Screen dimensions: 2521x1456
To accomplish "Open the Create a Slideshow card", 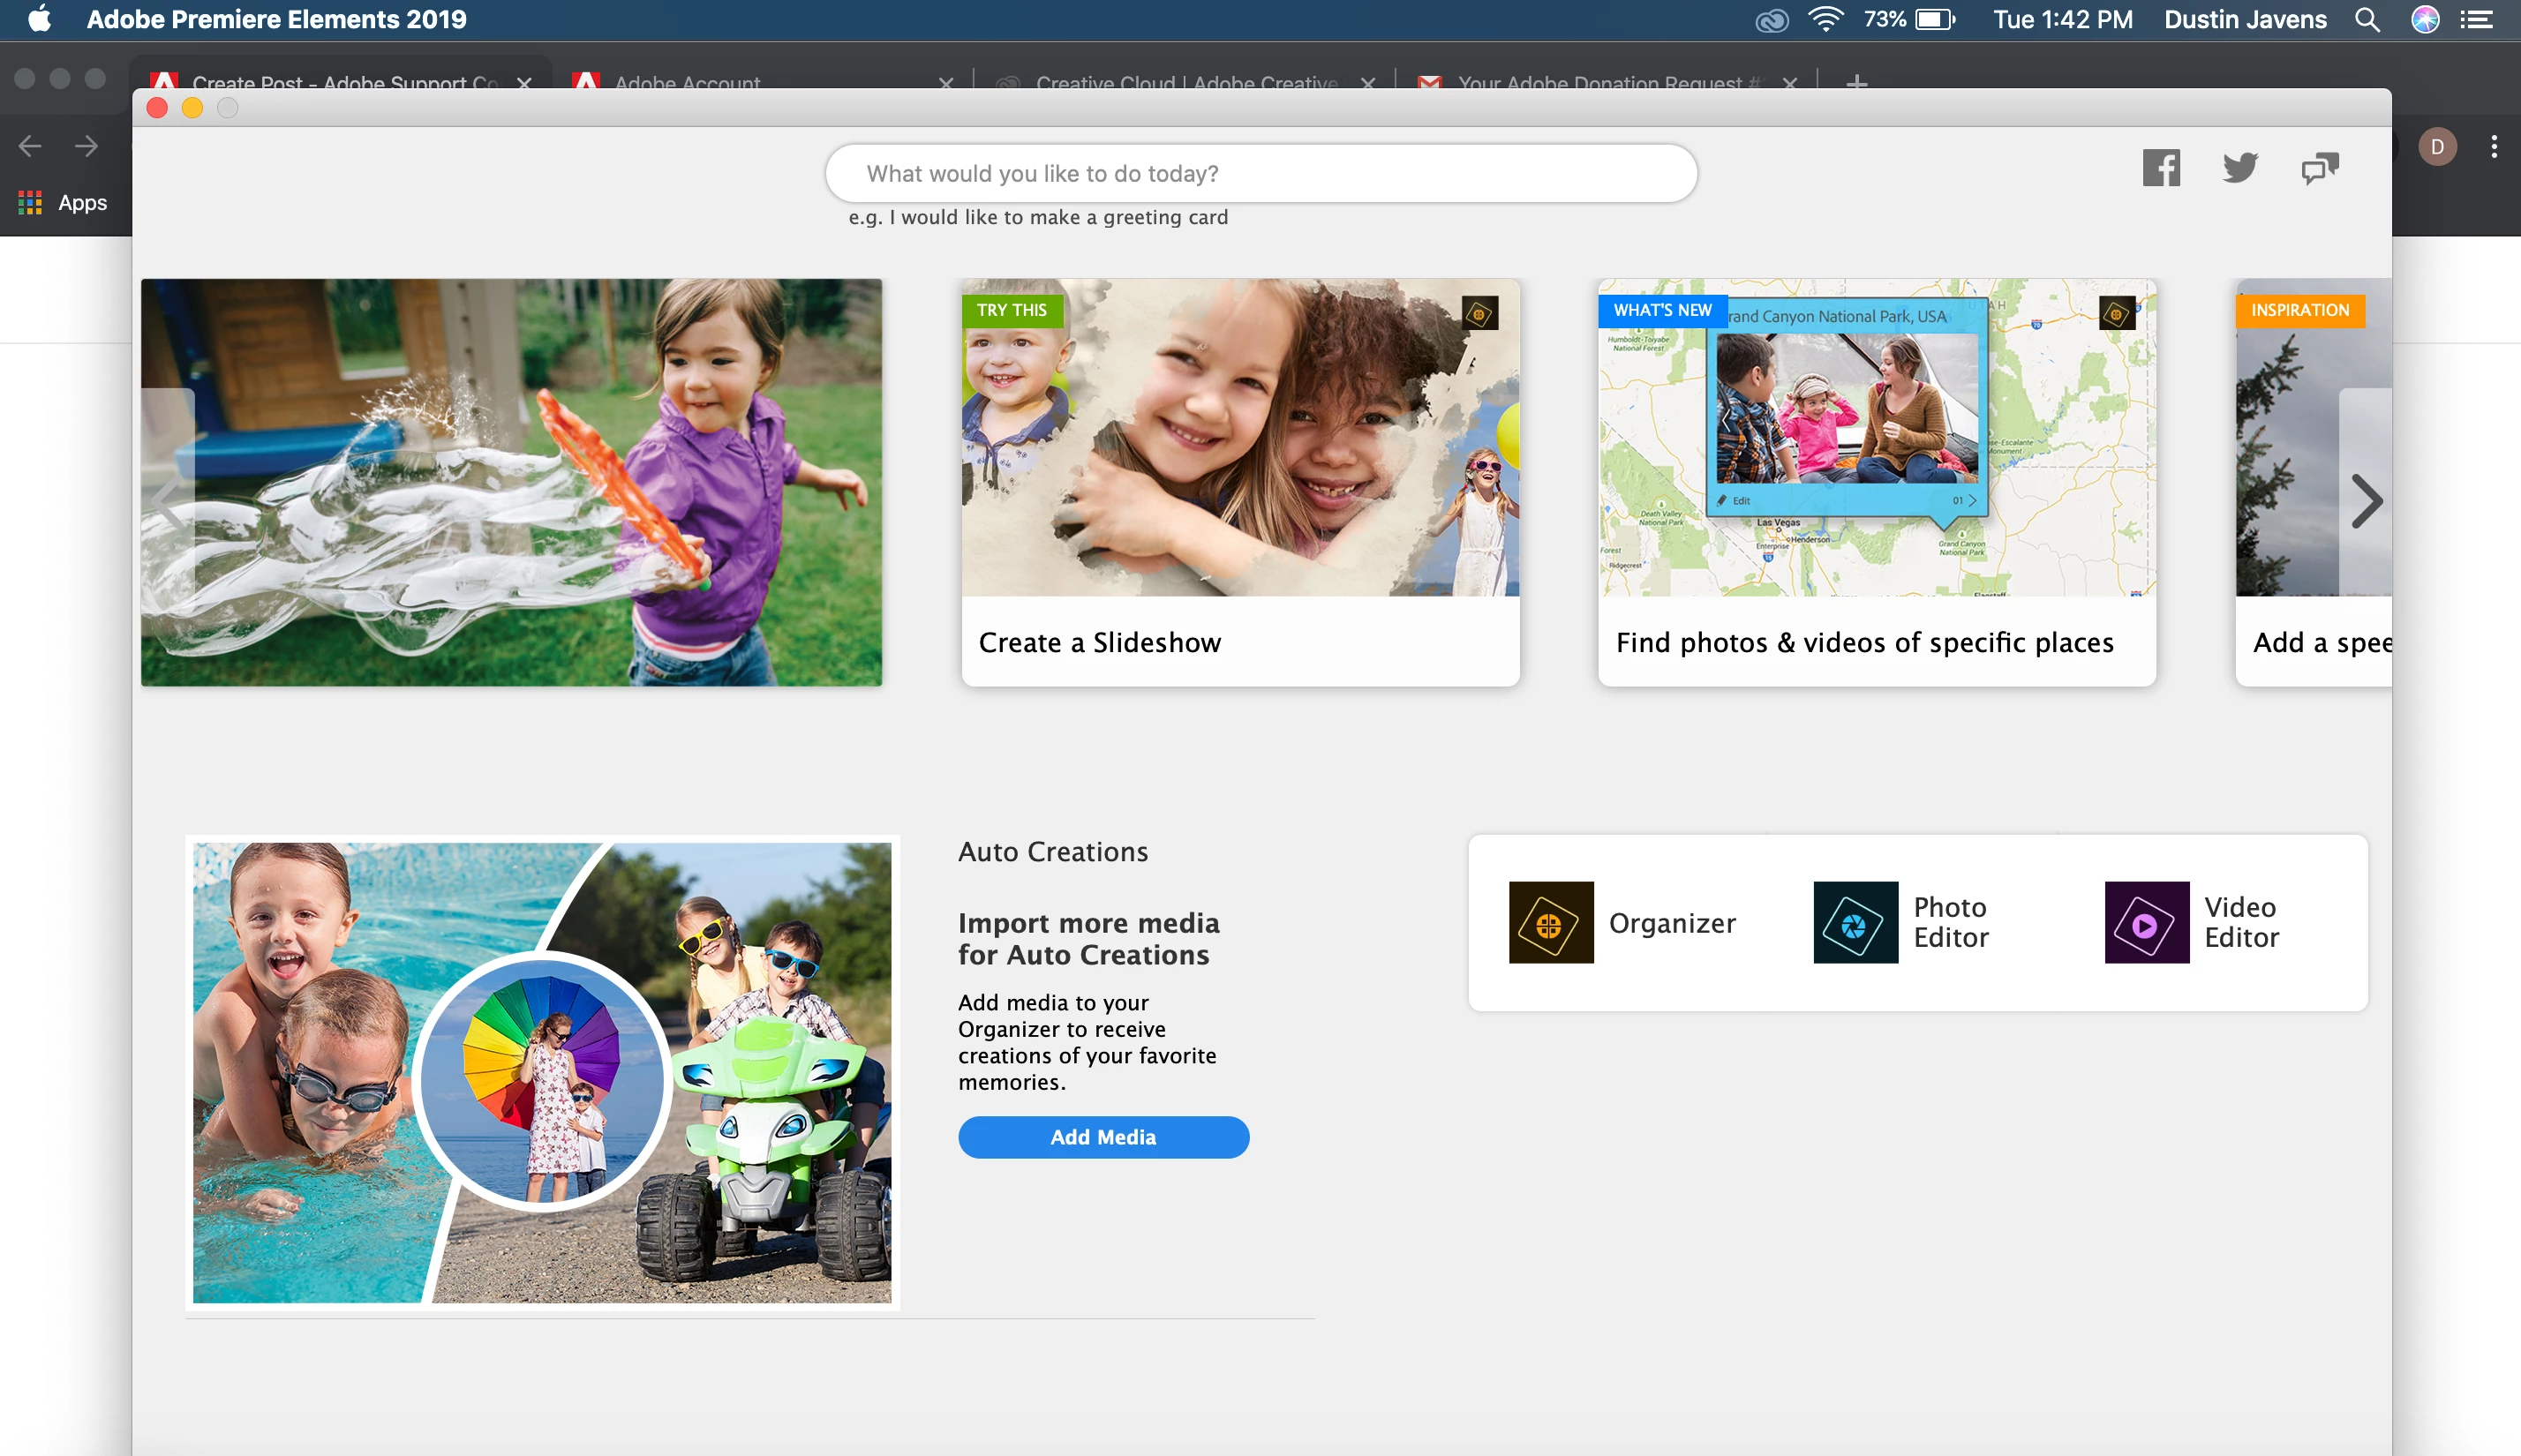I will [x=1240, y=482].
